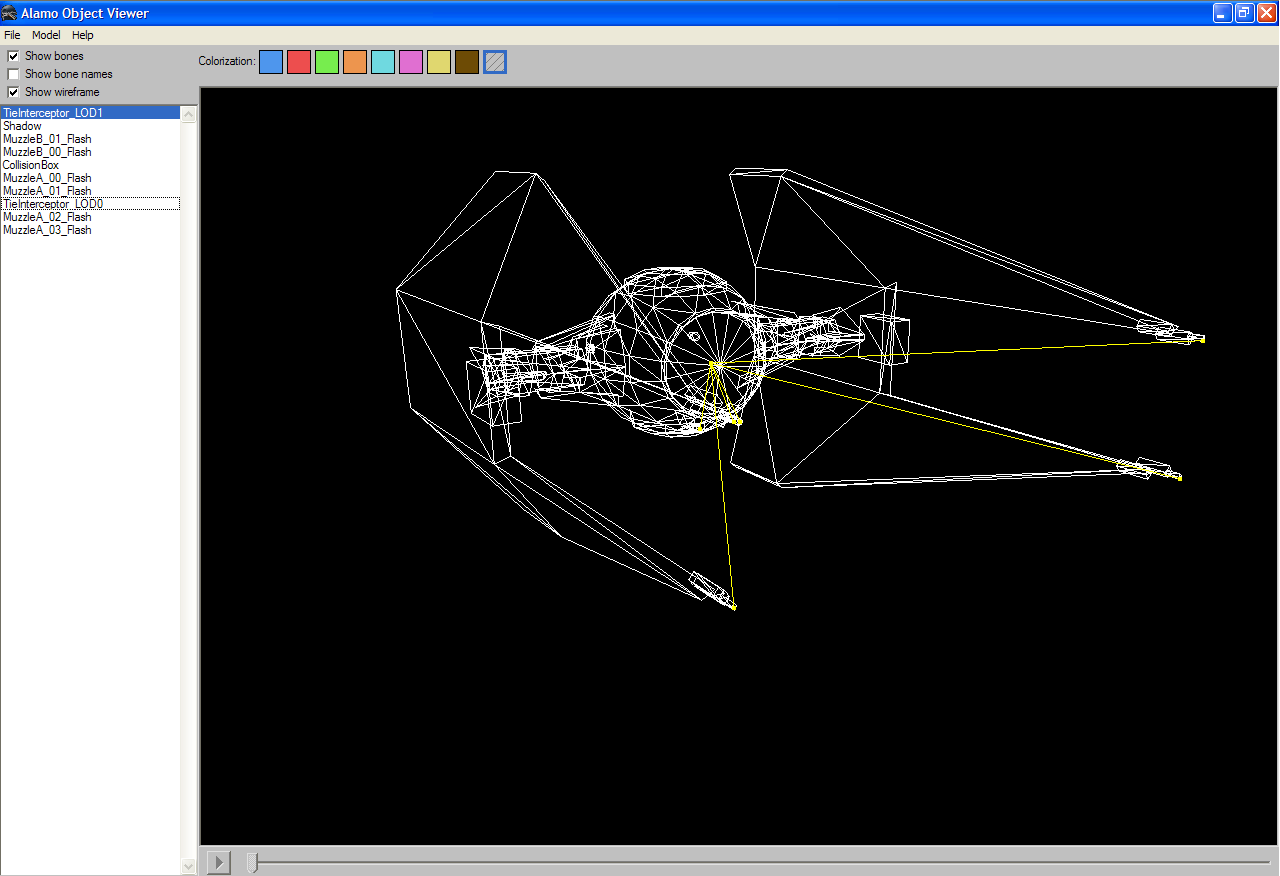This screenshot has height=876, width=1280.
Task: Enable the Show bone names checkbox
Action: (13, 74)
